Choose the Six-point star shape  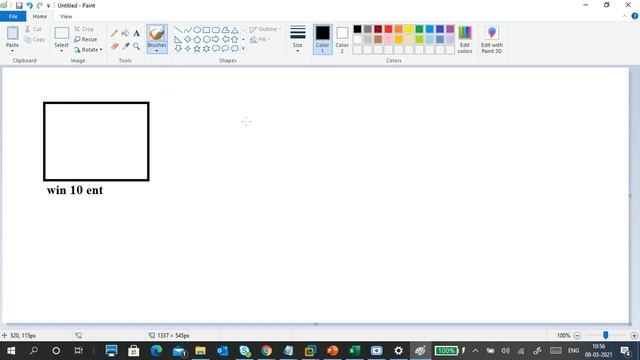click(x=207, y=49)
